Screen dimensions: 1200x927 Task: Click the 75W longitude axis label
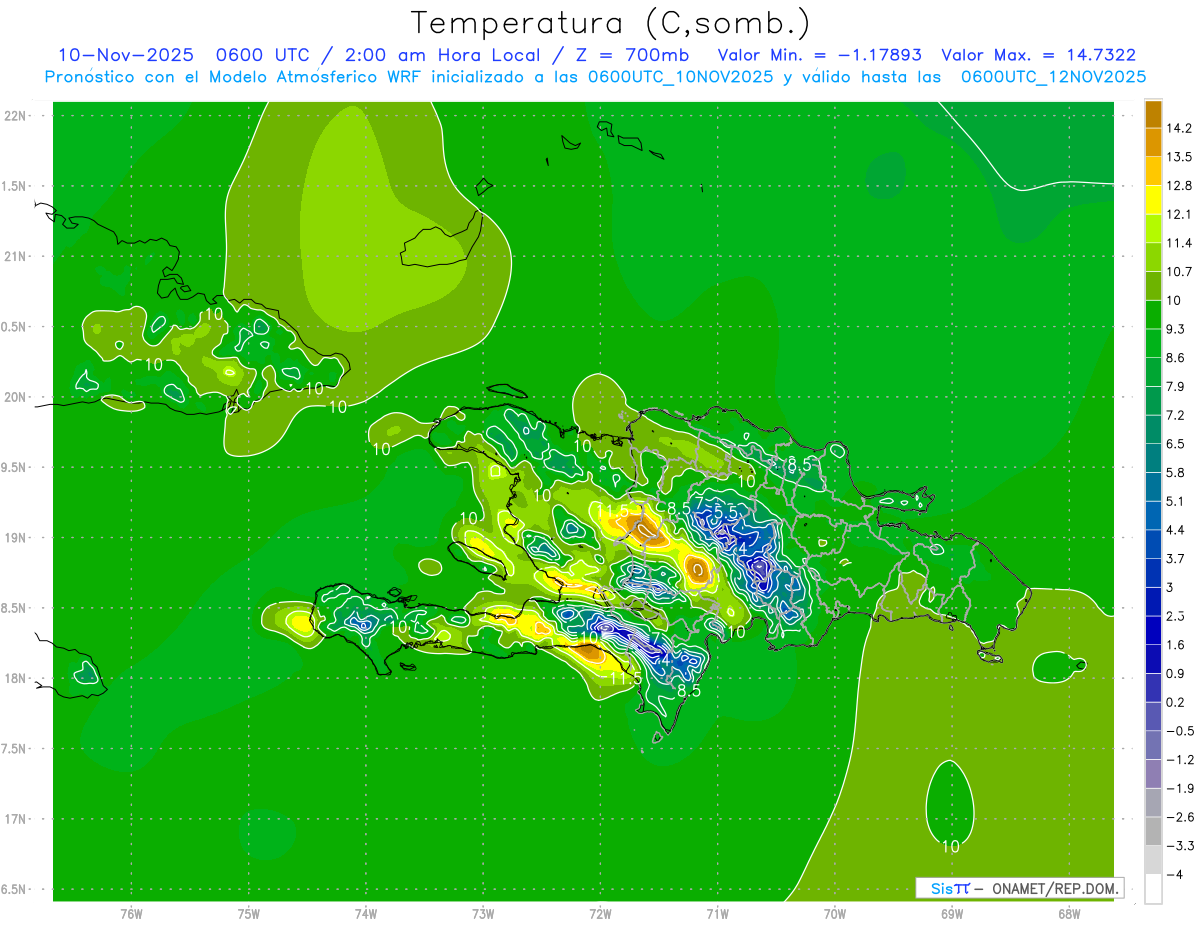pyautogui.click(x=248, y=913)
